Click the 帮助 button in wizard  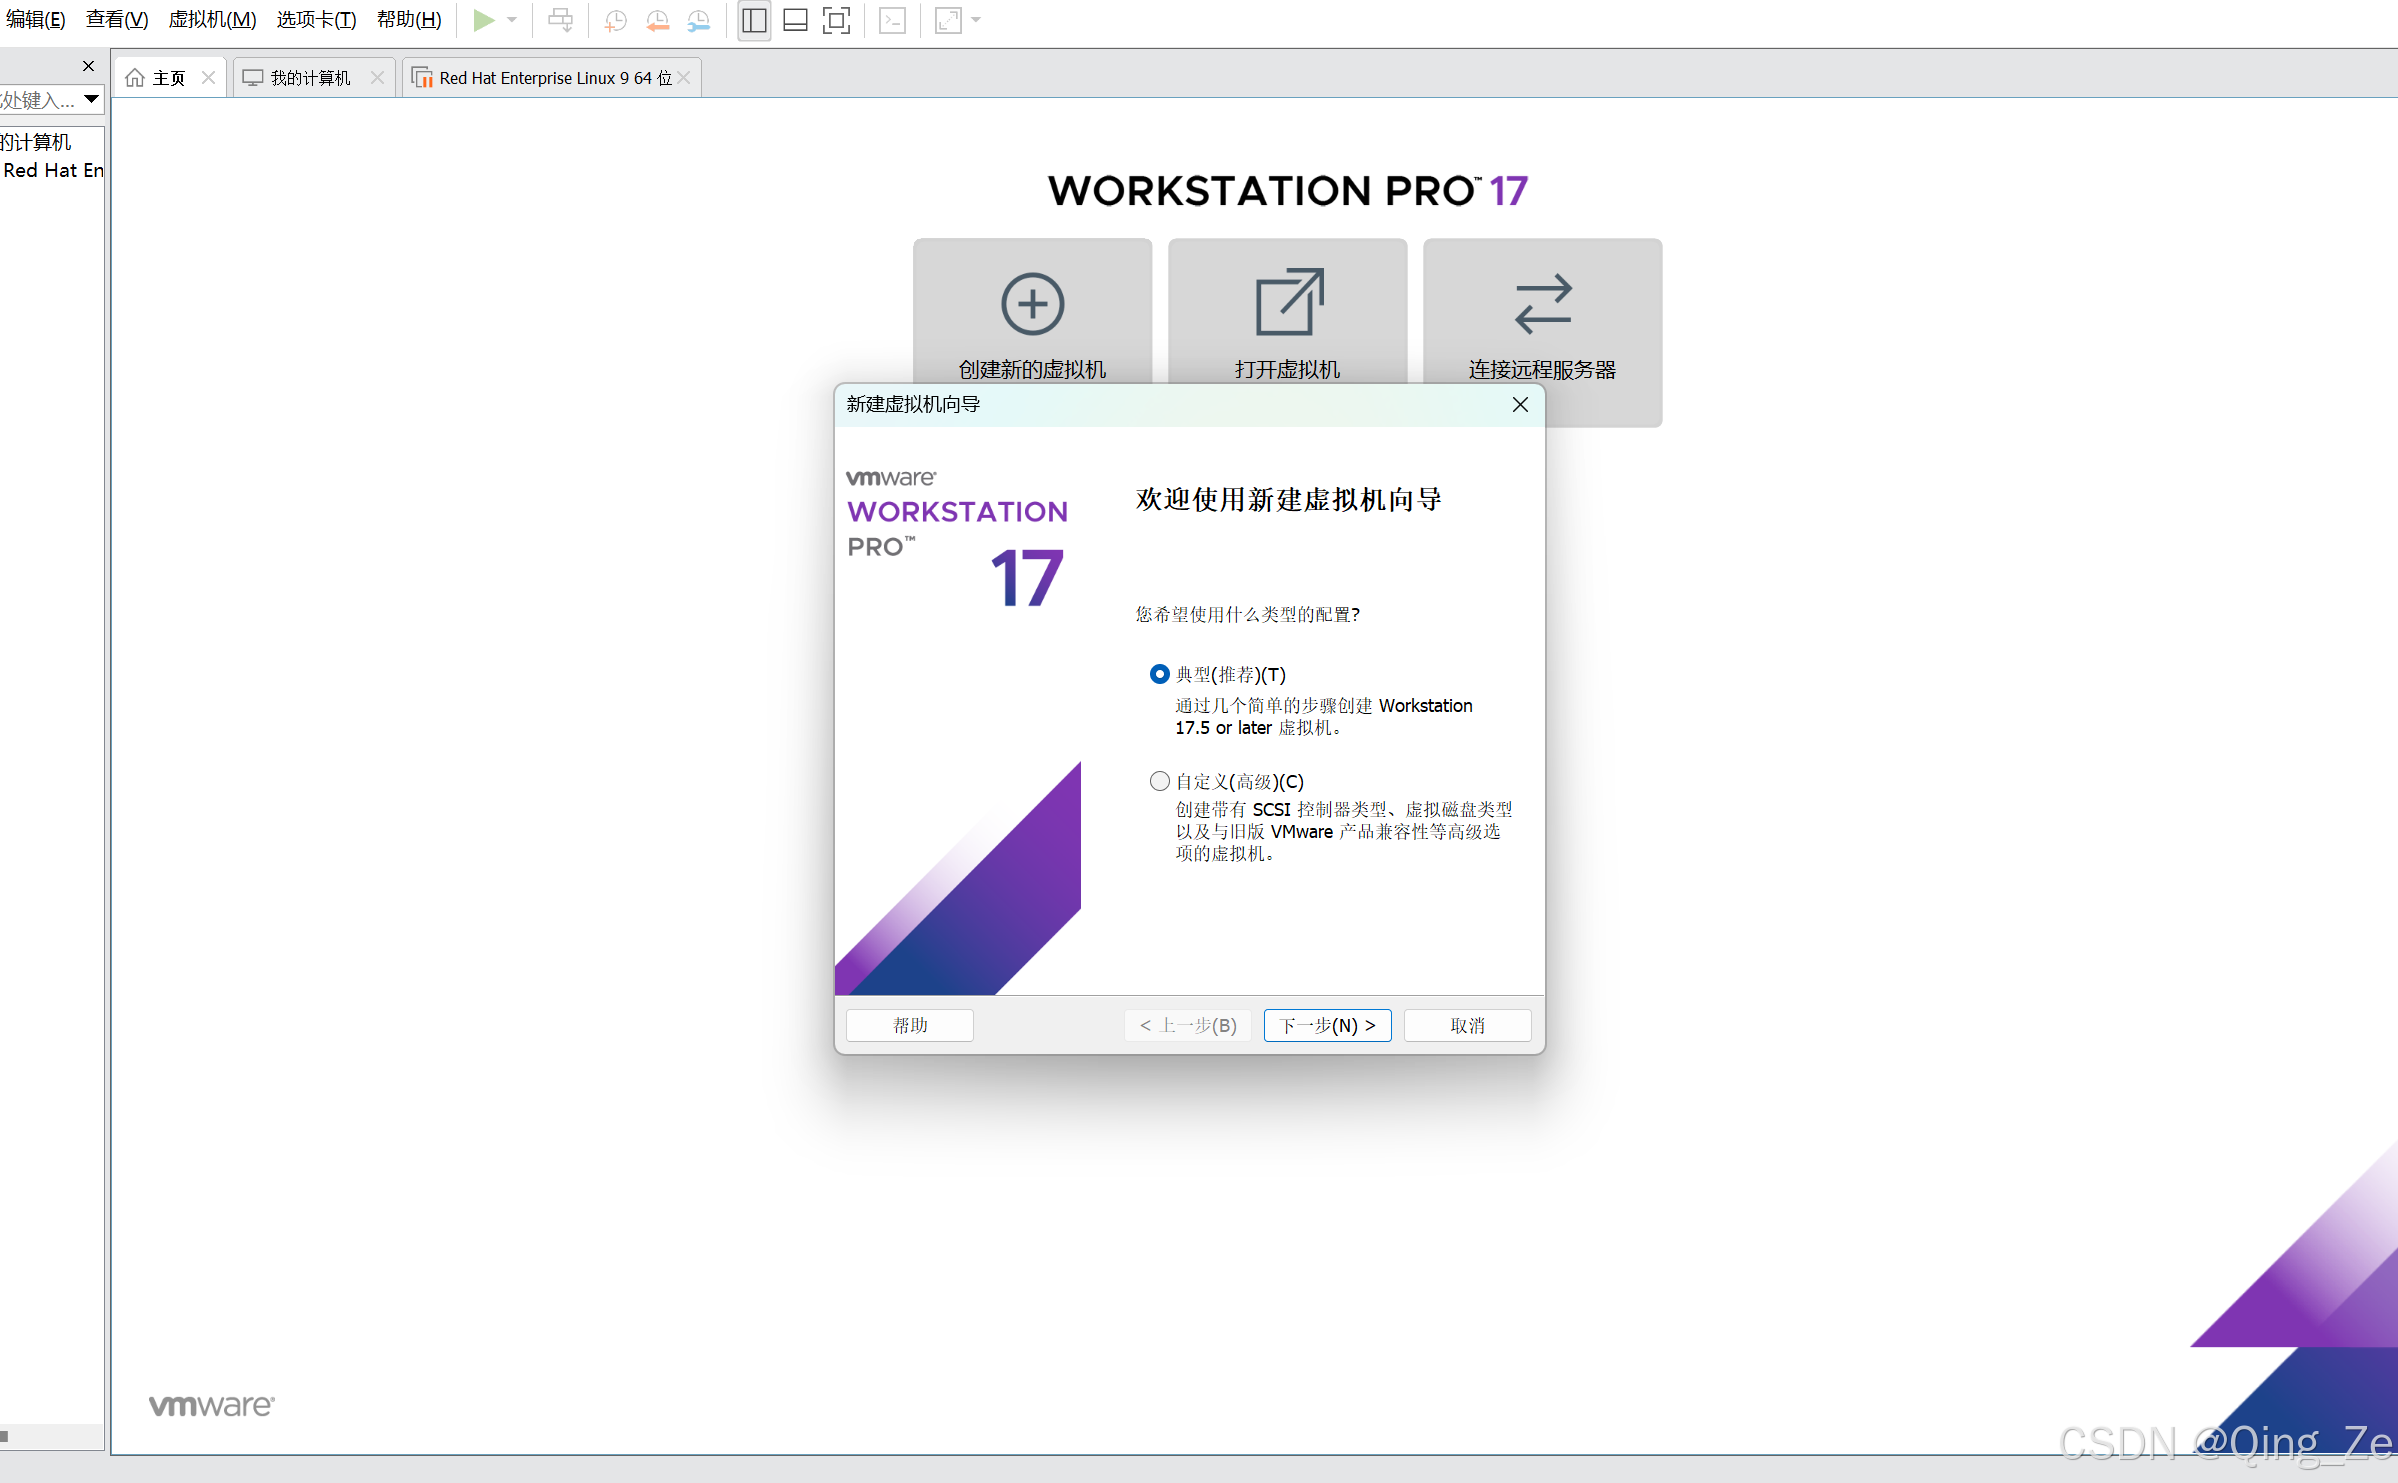coord(910,1025)
